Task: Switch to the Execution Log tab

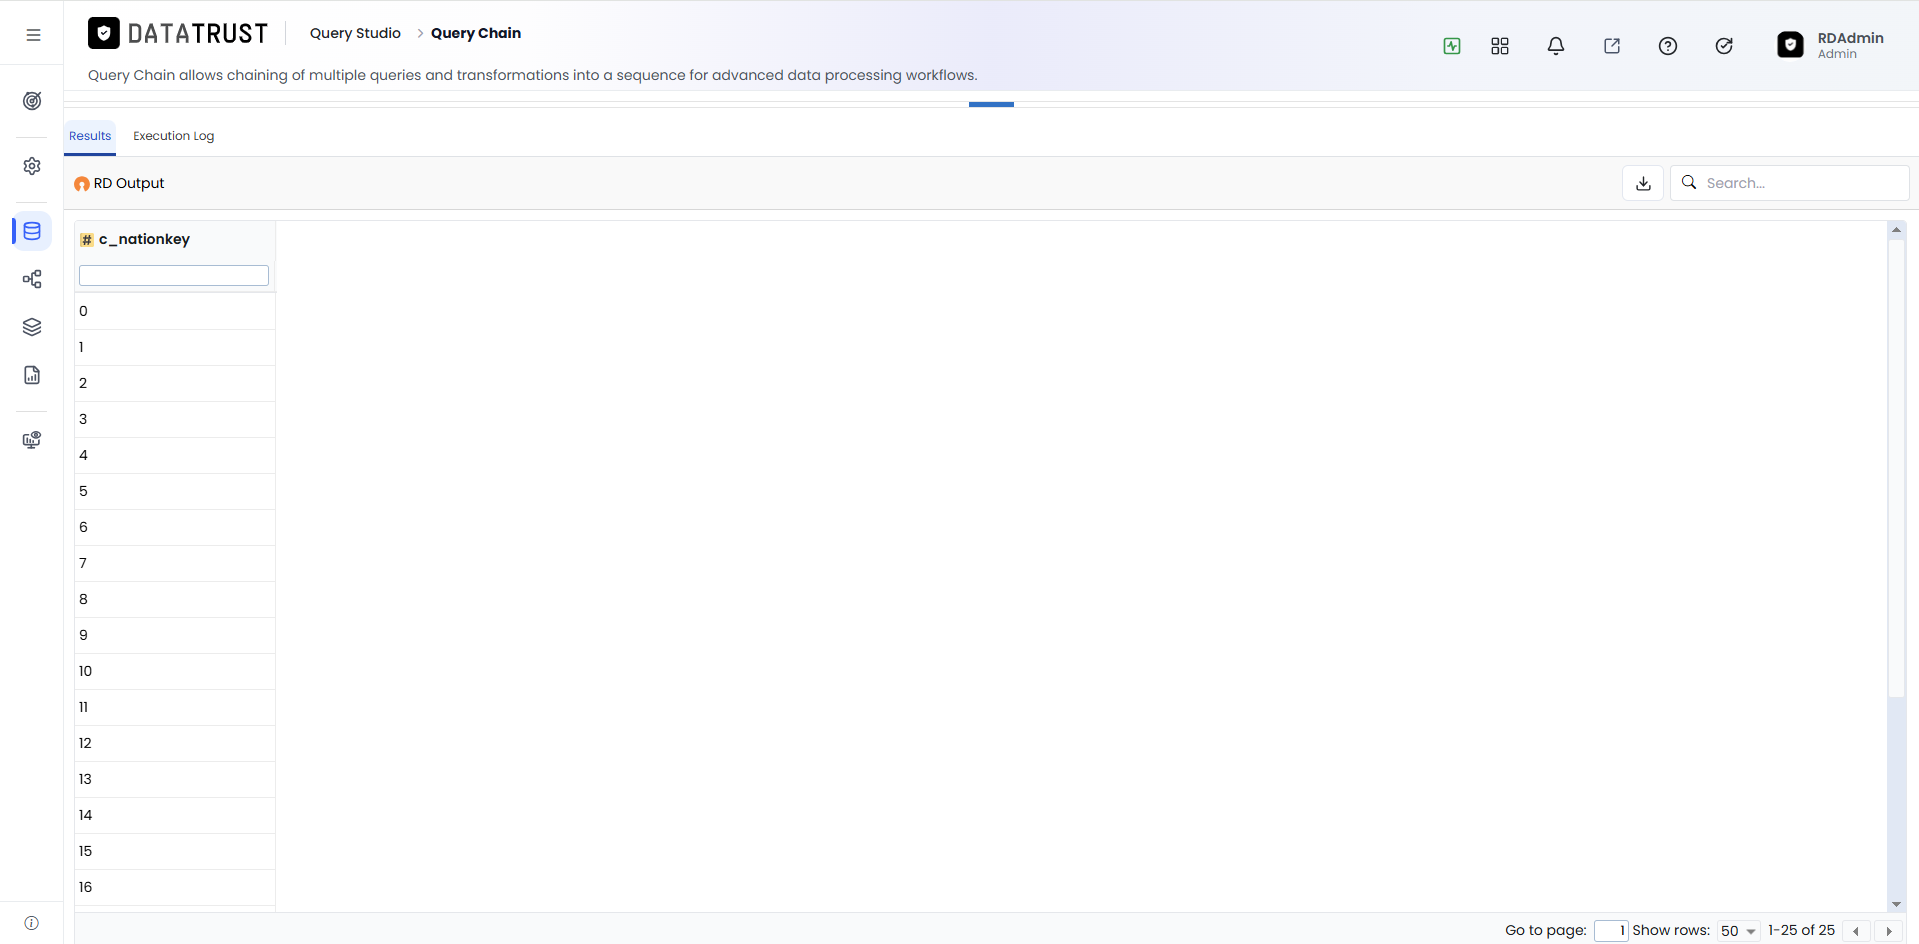Action: point(174,136)
